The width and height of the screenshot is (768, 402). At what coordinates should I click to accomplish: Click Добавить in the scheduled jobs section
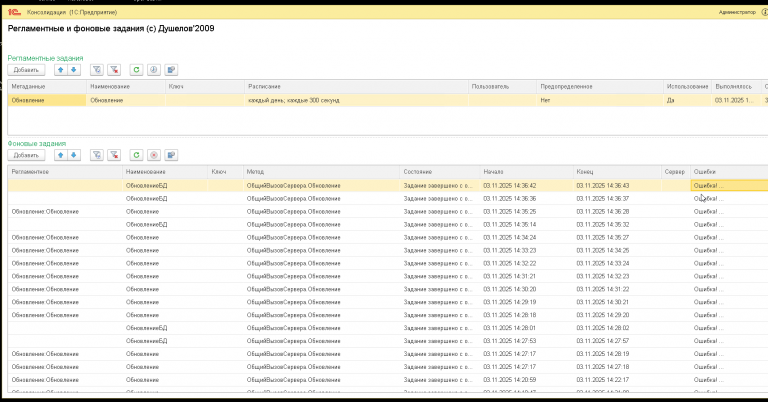(26, 70)
